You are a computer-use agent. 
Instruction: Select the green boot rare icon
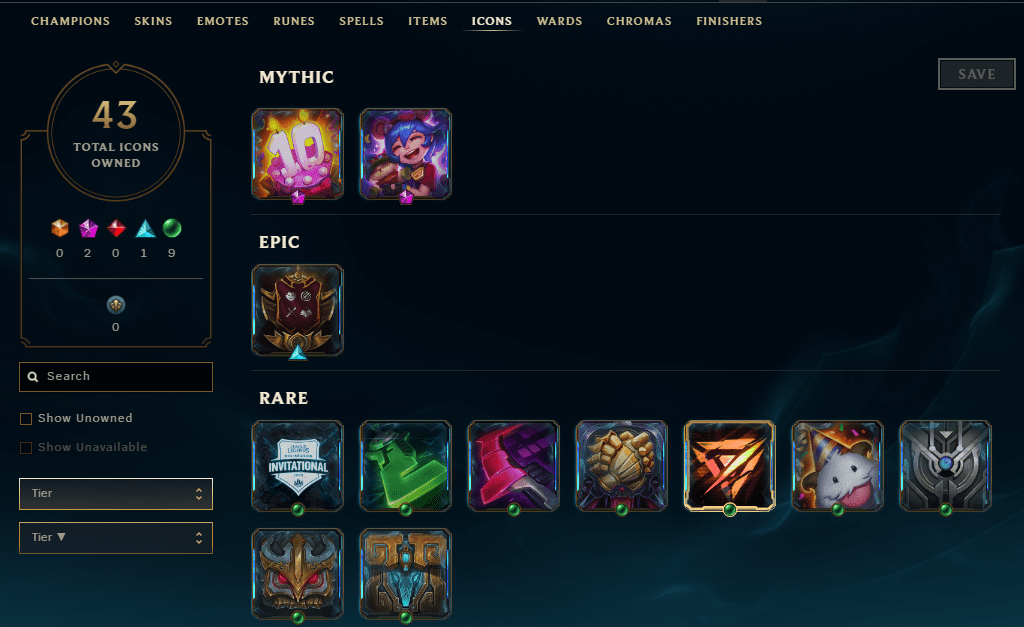(406, 466)
